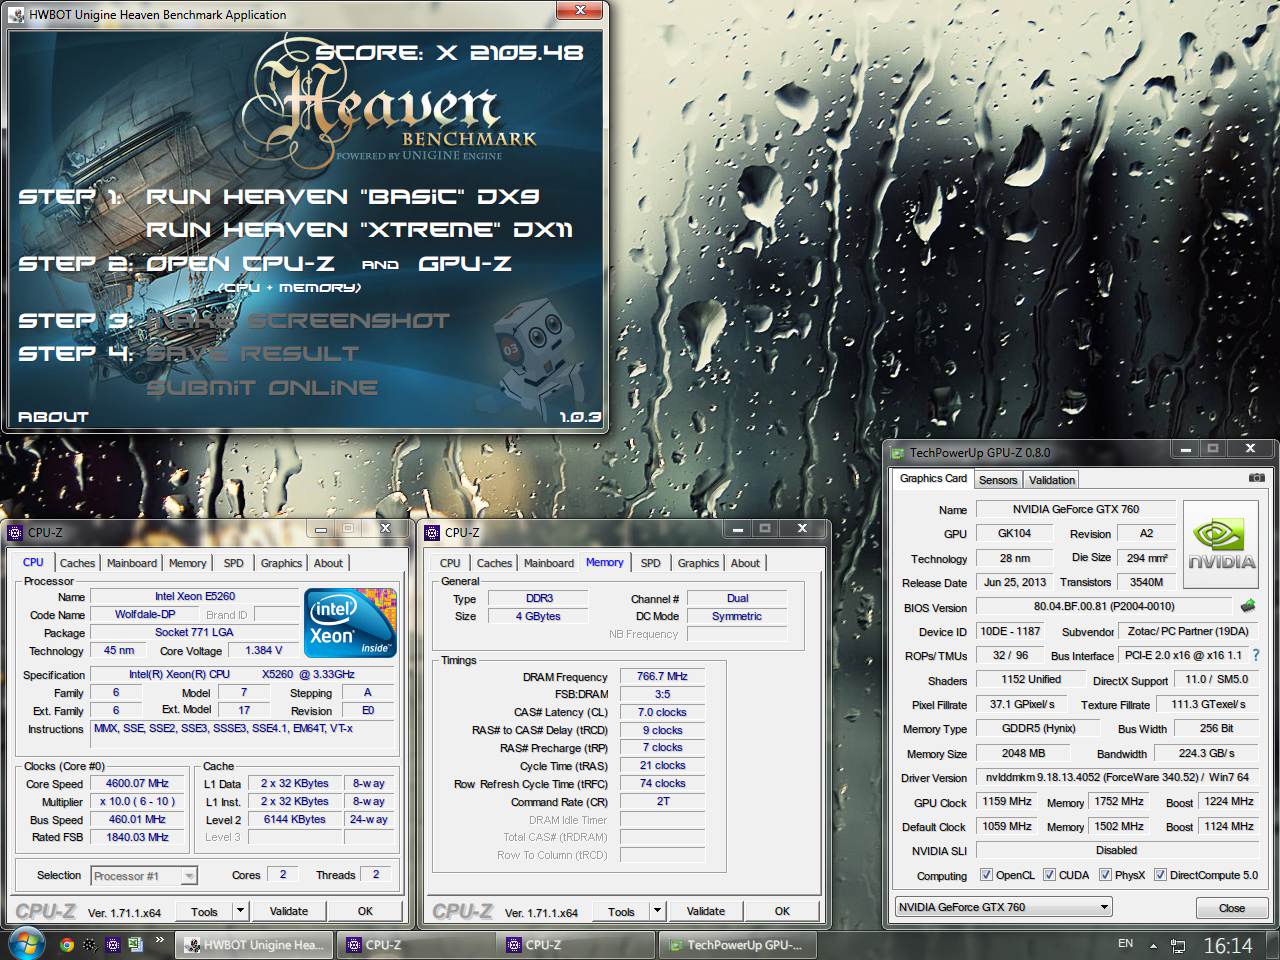Click the Close button in GPU-Z
This screenshot has width=1280, height=960.
click(1232, 908)
